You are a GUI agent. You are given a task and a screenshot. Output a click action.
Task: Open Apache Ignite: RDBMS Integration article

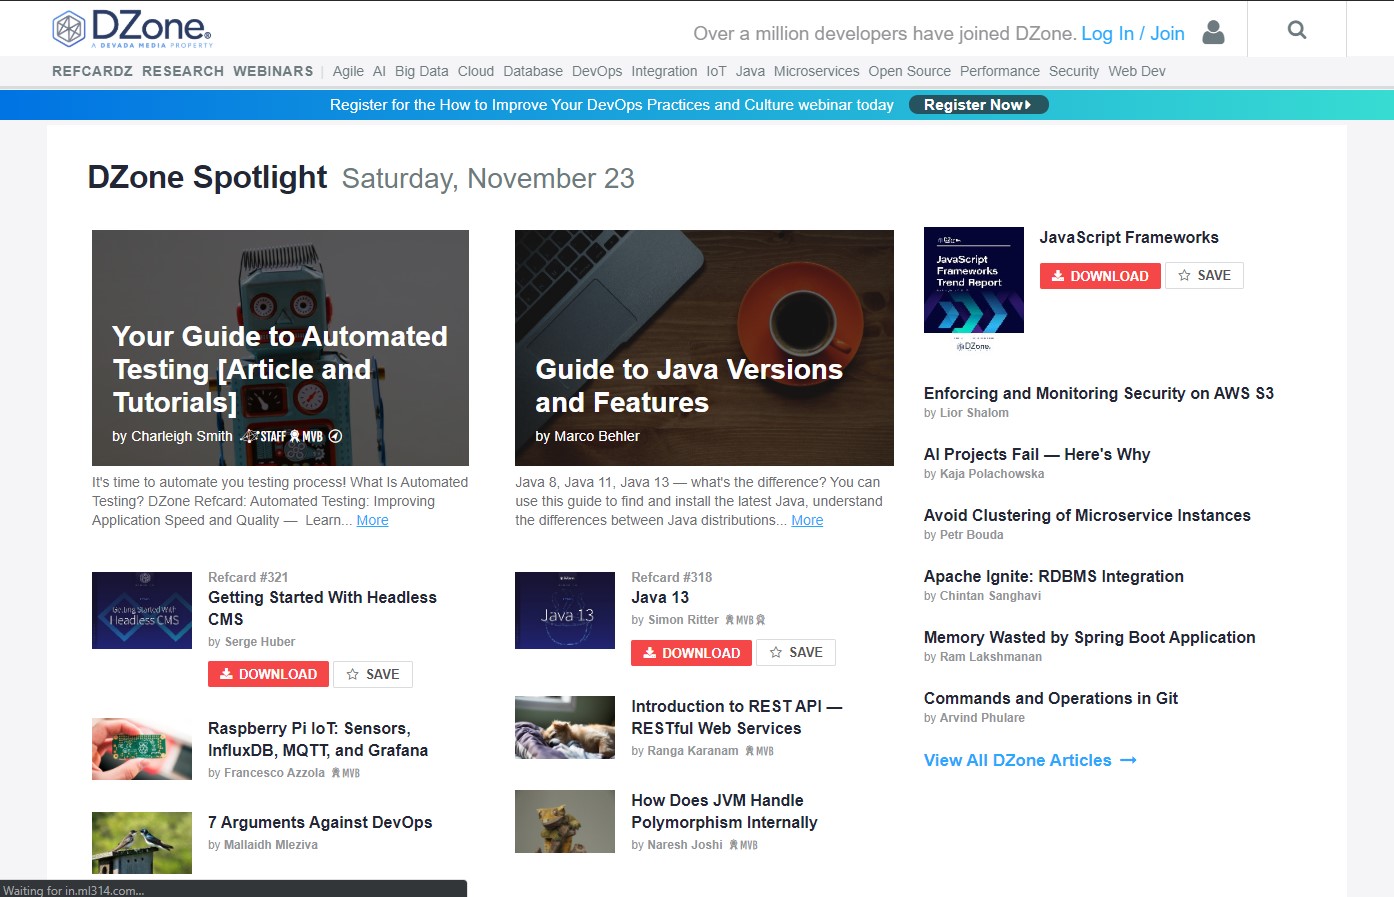tap(1054, 576)
